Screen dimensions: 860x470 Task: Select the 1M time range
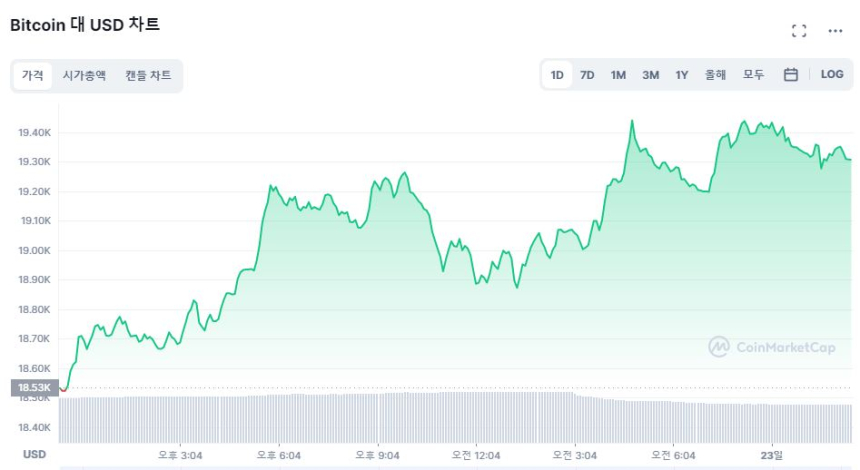(618, 75)
